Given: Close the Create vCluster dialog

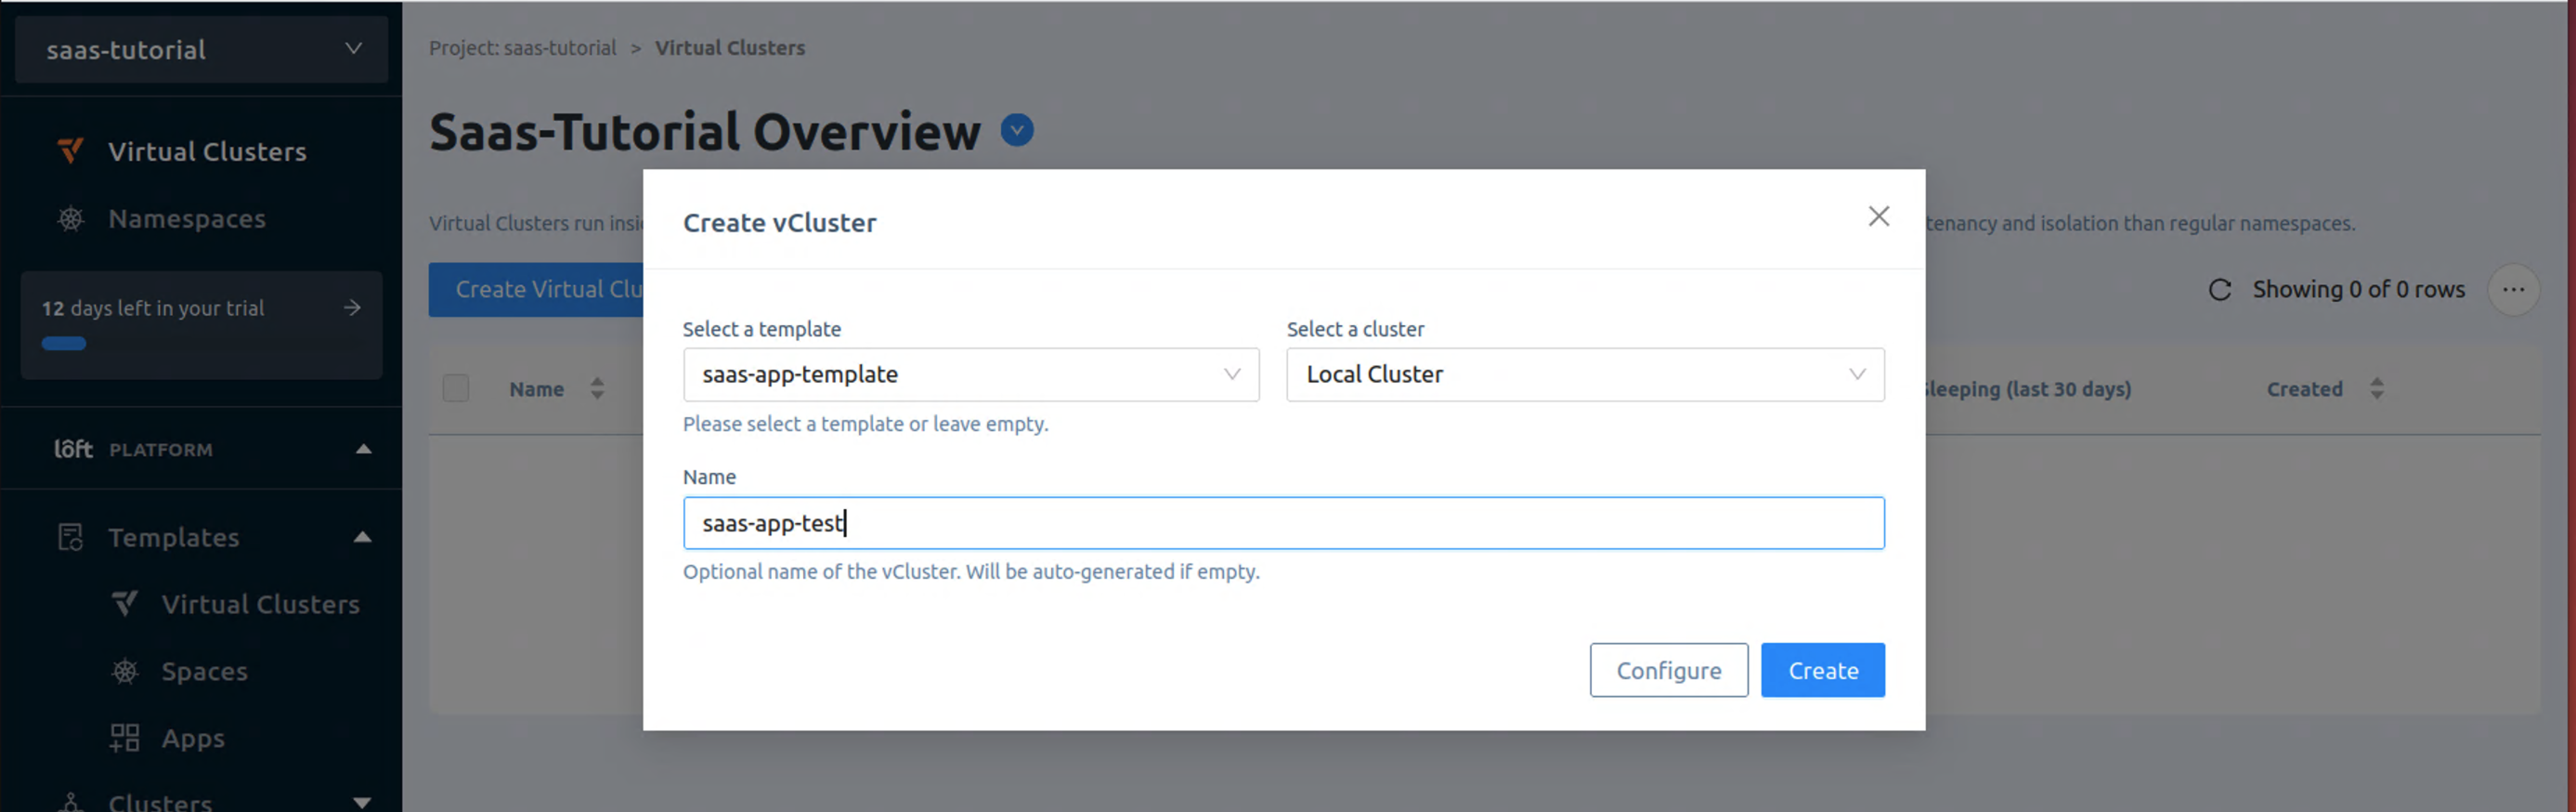Looking at the screenshot, I should click(1878, 216).
